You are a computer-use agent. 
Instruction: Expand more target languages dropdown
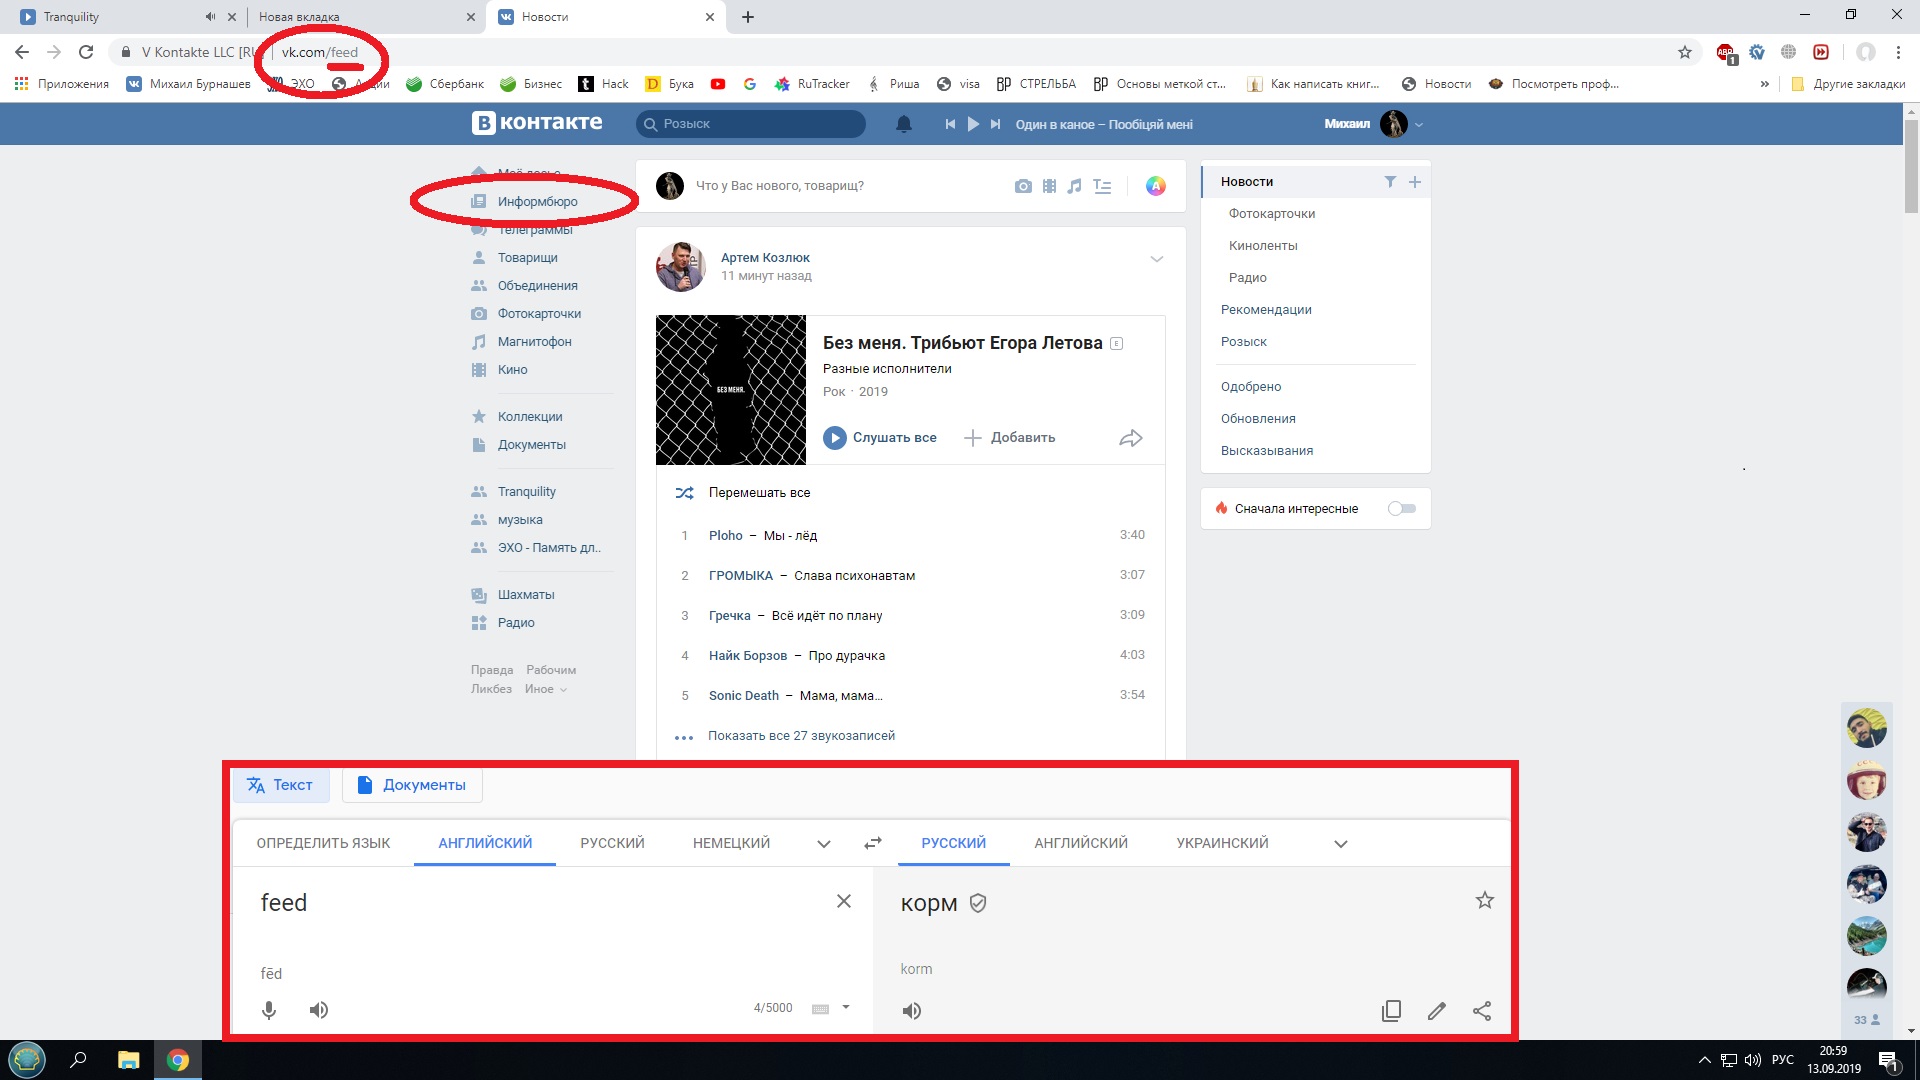1341,844
